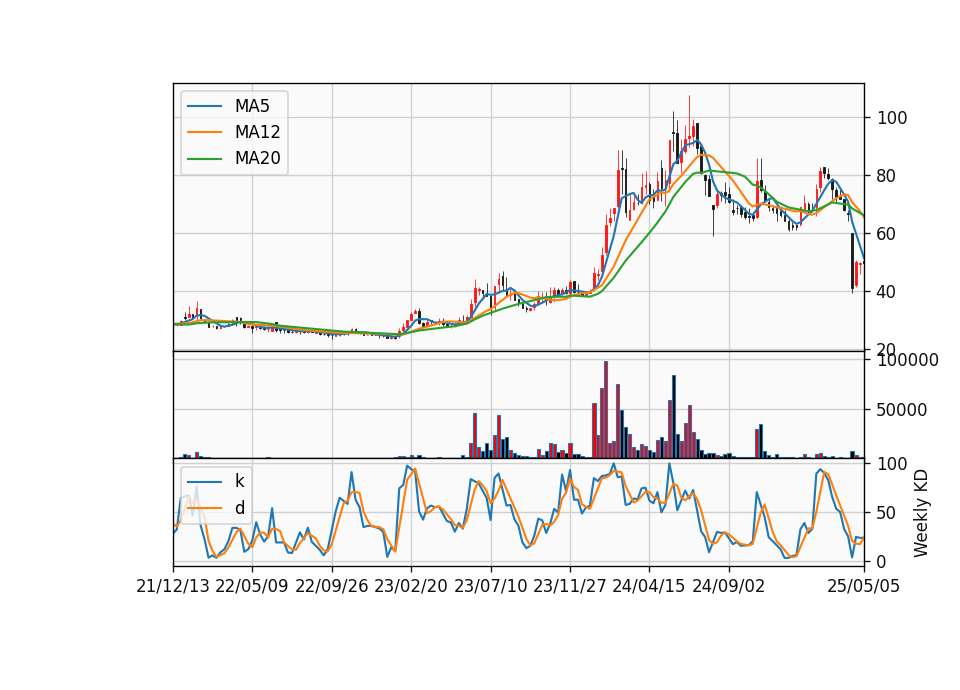
Task: Click the 22/09/26 date tick label
Action: [x=332, y=587]
